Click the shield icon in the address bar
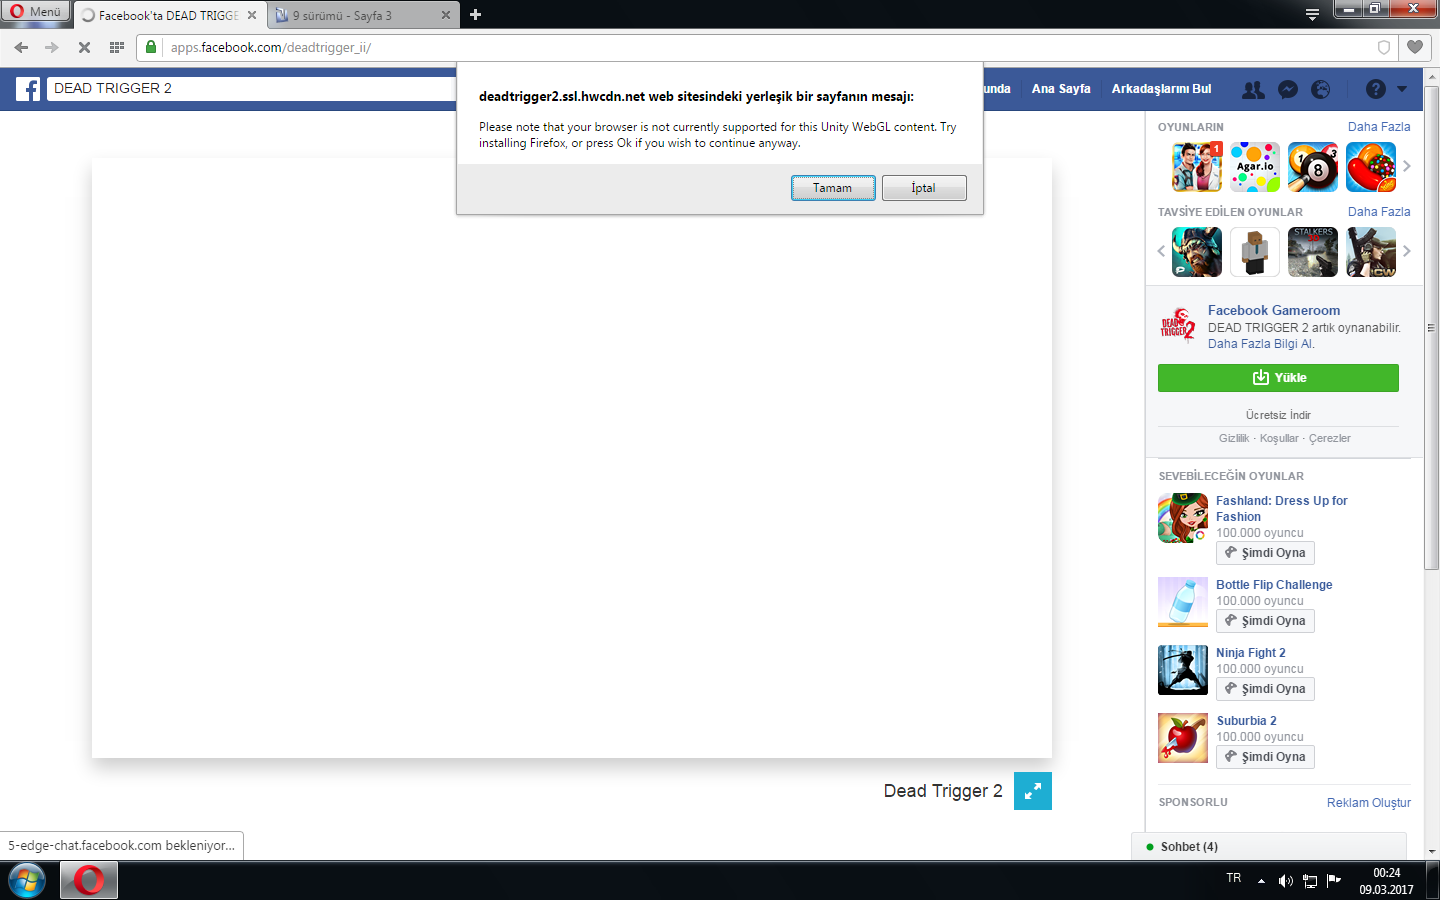 click(1384, 47)
